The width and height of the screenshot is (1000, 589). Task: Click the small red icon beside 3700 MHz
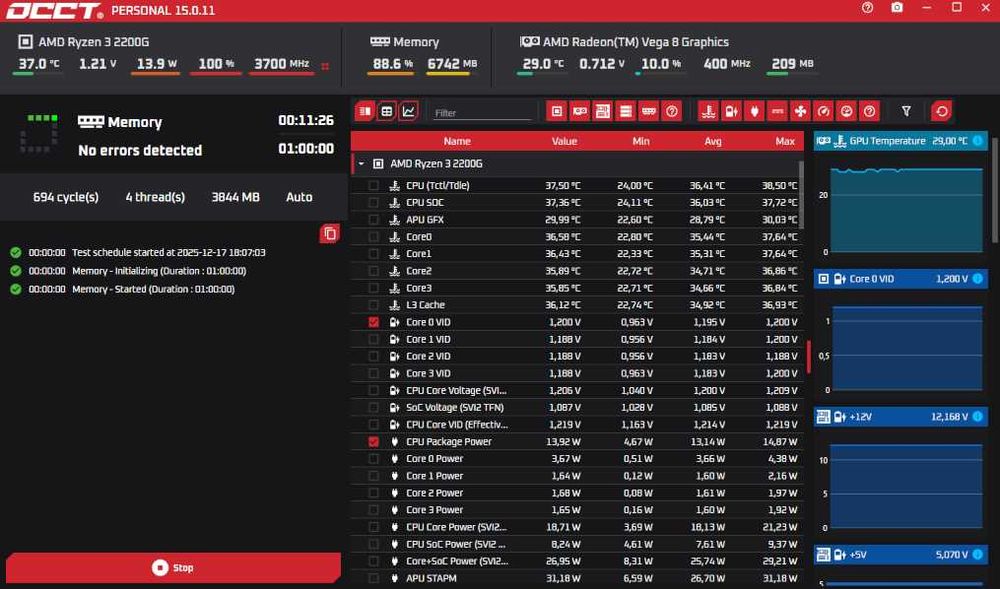[x=325, y=66]
